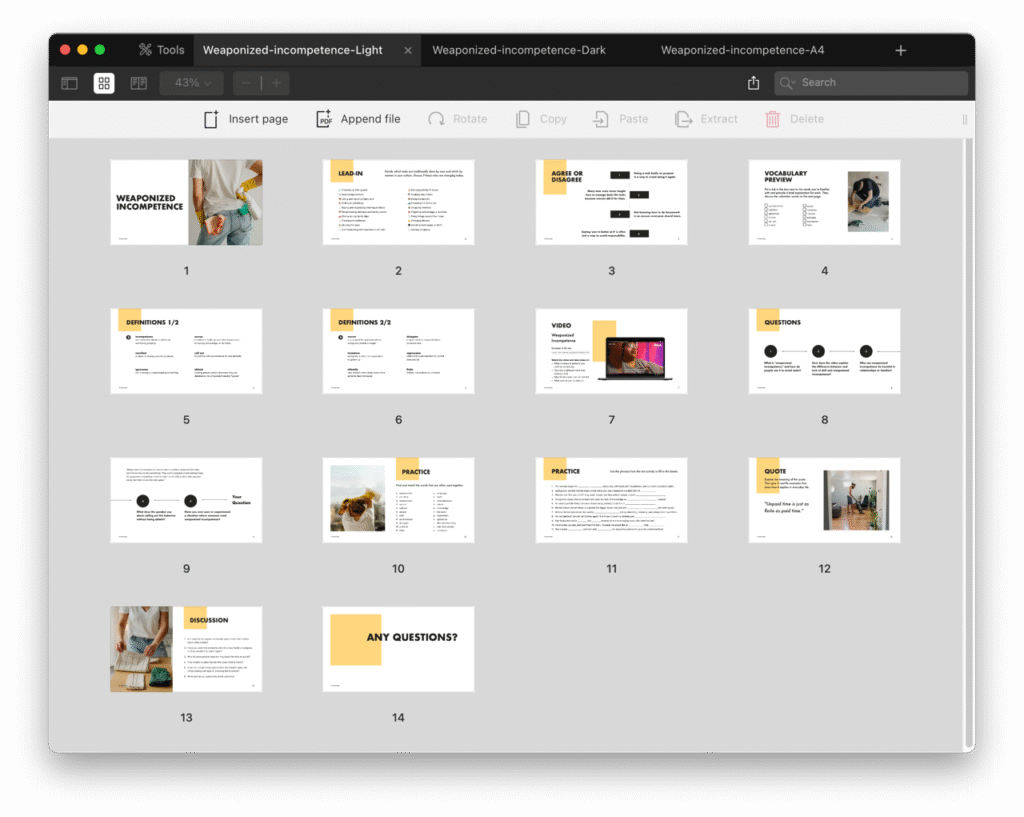Screen dimensions: 1024x817
Task: Toggle the page thumbnails grid view
Action: [x=104, y=83]
